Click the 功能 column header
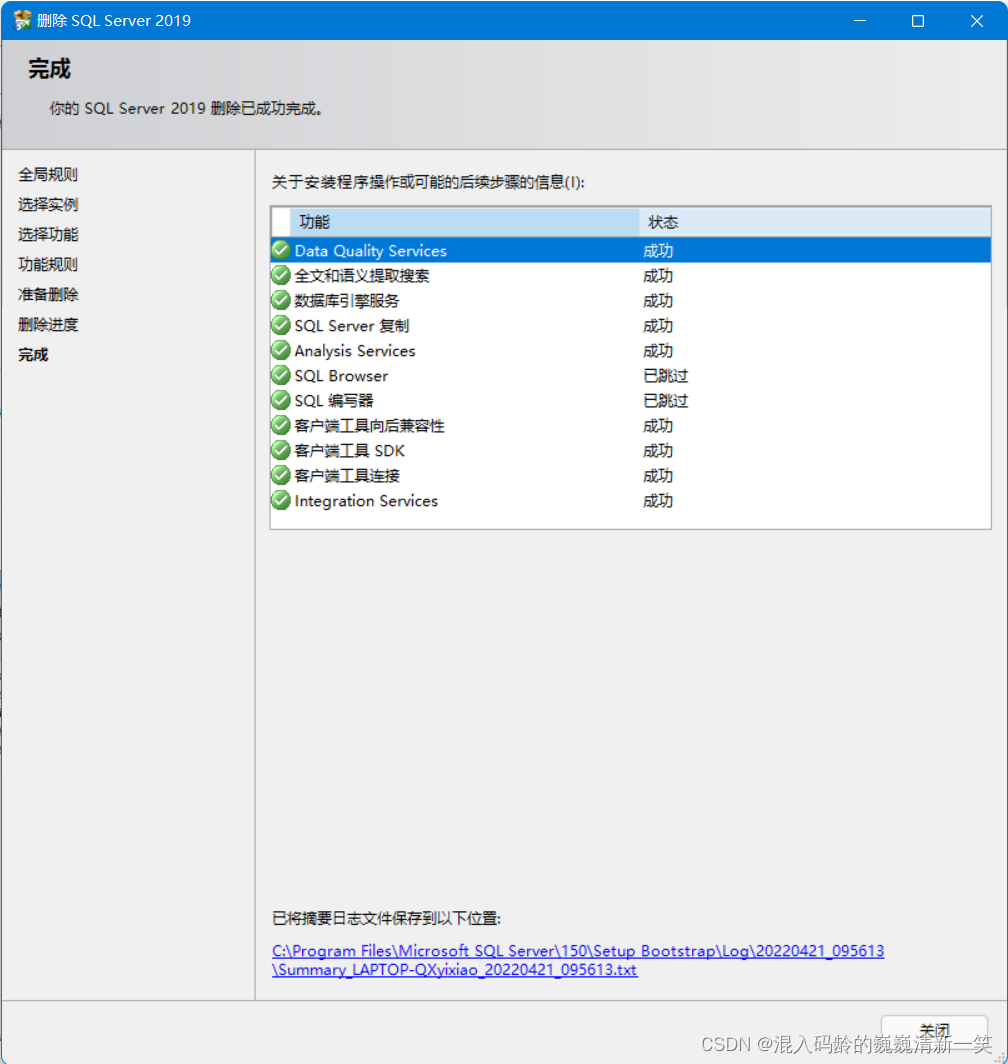1008x1064 pixels. [464, 222]
